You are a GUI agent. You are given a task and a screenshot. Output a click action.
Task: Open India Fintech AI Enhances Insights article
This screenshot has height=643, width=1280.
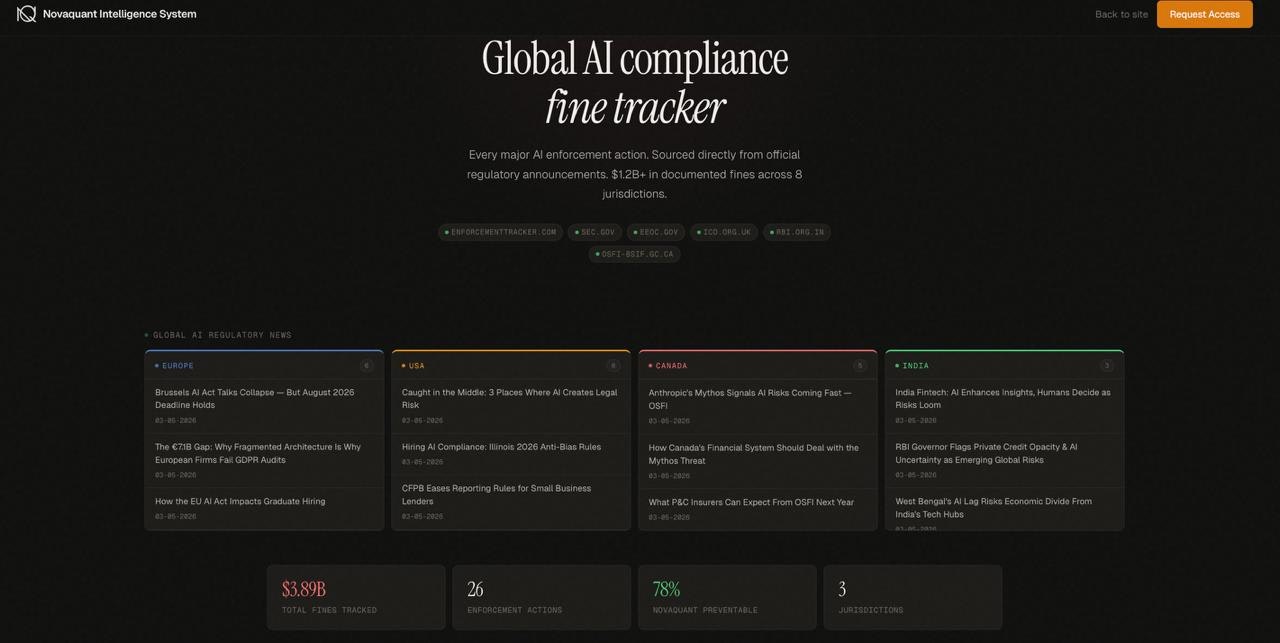point(1004,406)
